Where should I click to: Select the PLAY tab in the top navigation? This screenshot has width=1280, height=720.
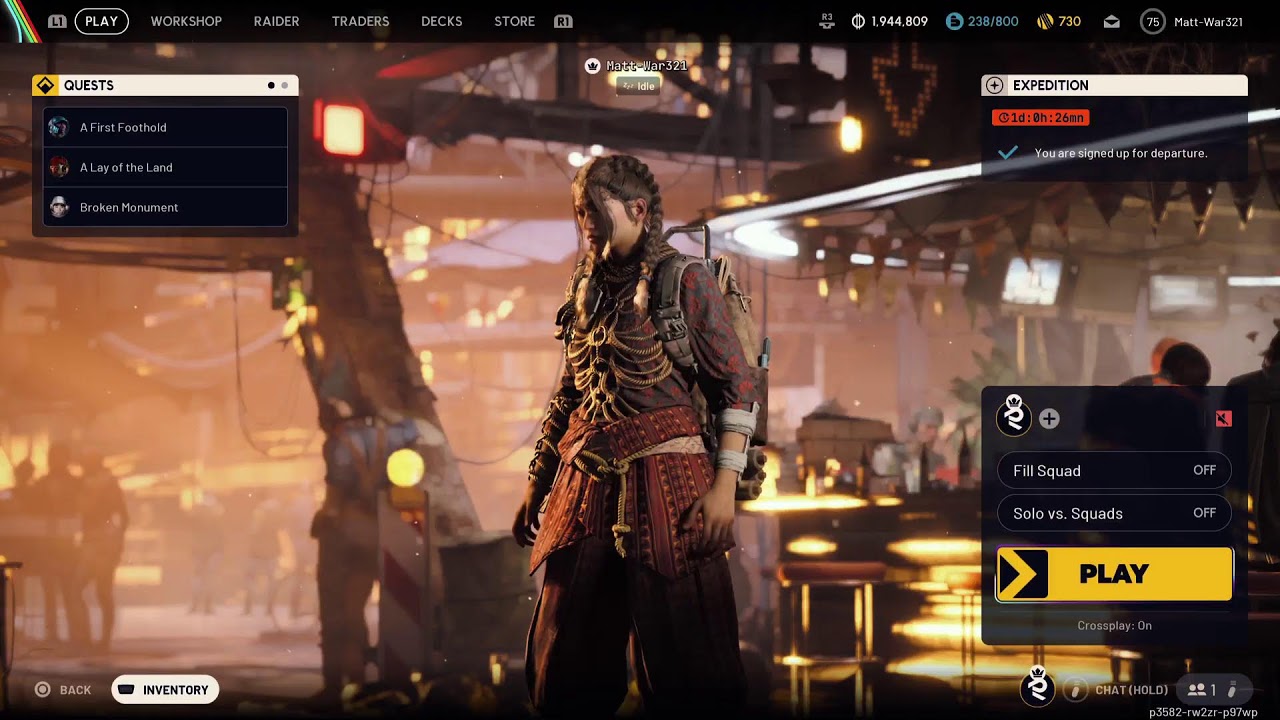coord(101,21)
